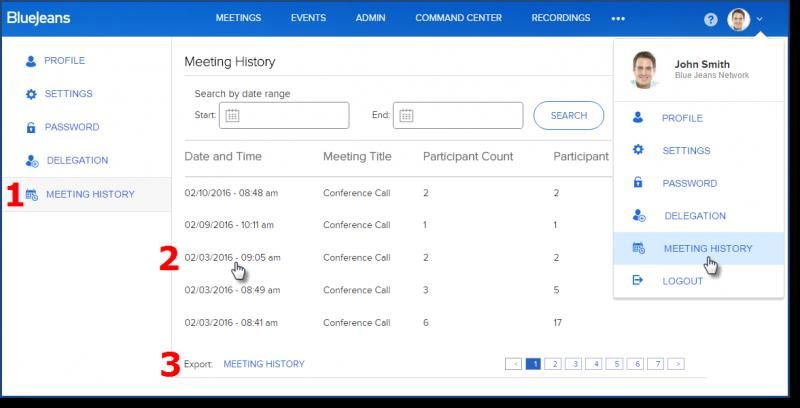Viewport: 800px width, 408px height.
Task: Open the 02/03/2016 - 08:49 am meeting
Action: tap(232, 290)
